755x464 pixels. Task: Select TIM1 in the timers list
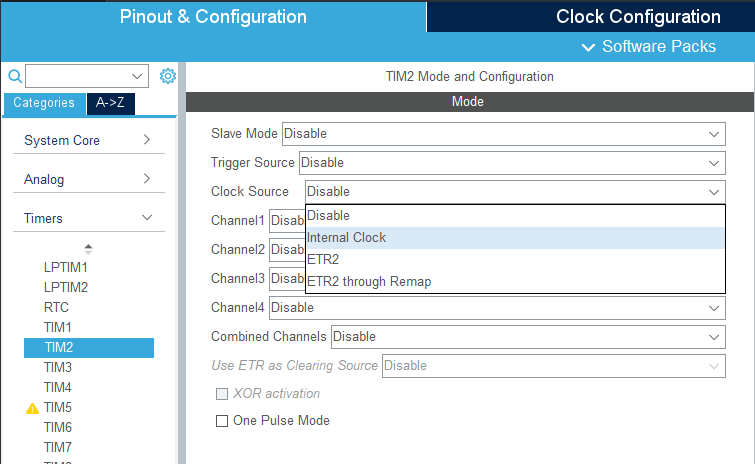[57, 327]
